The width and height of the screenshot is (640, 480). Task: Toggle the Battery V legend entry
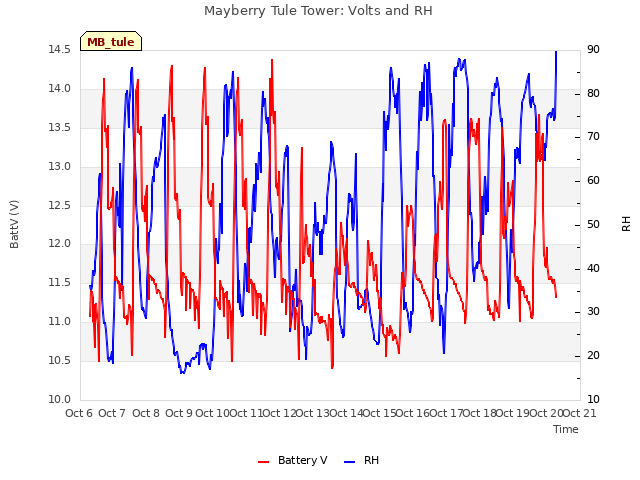coord(292,461)
